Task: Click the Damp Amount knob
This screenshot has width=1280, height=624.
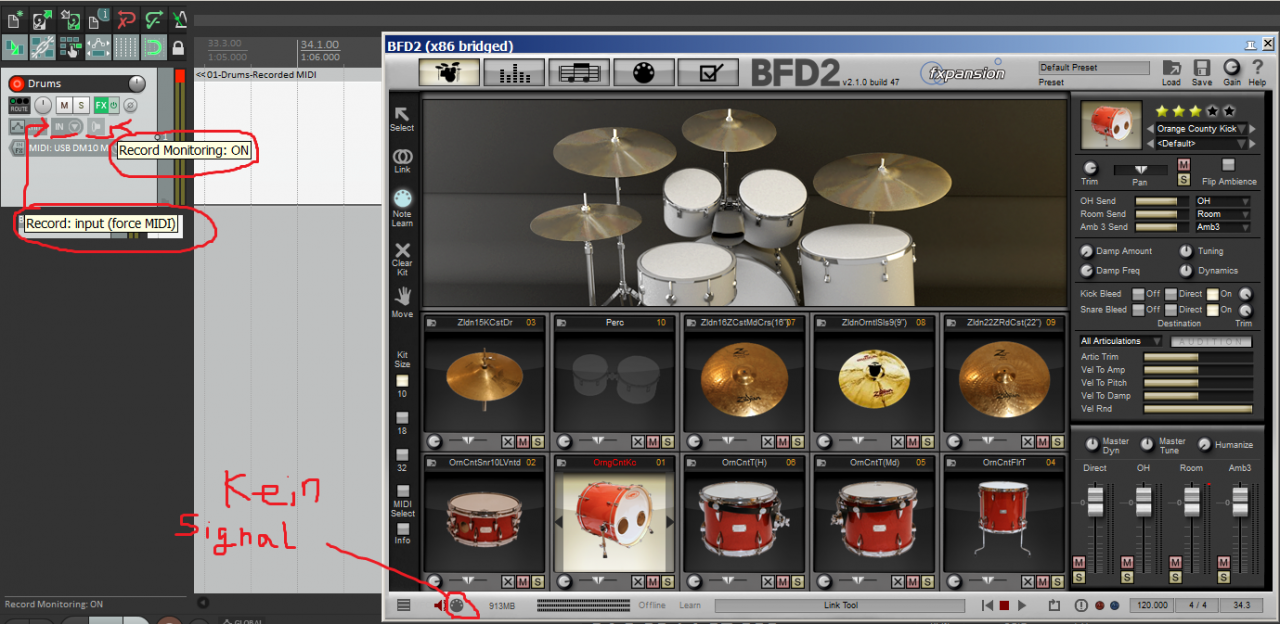Action: 1087,251
